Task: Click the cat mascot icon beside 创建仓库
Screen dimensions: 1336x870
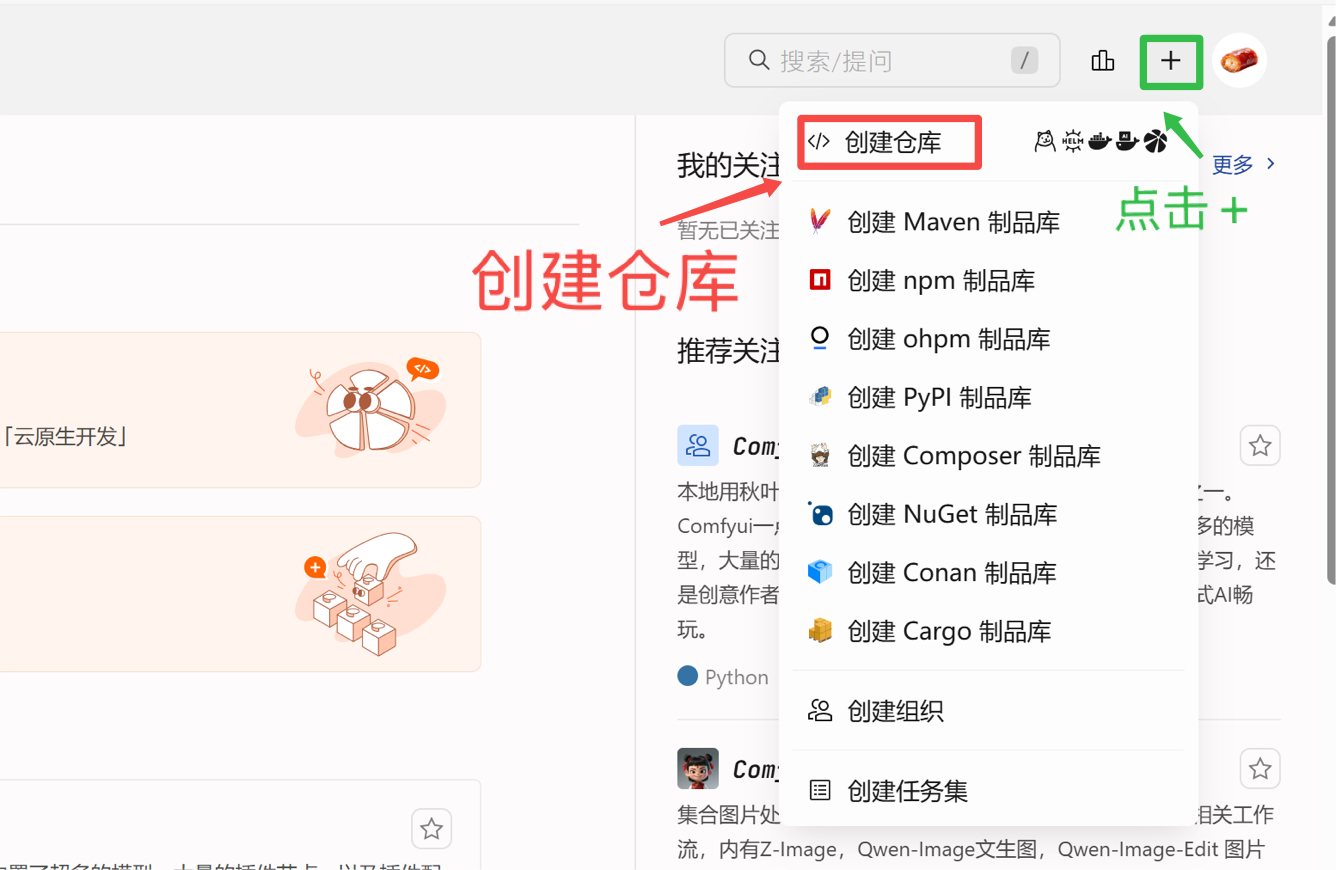Action: pos(1045,142)
